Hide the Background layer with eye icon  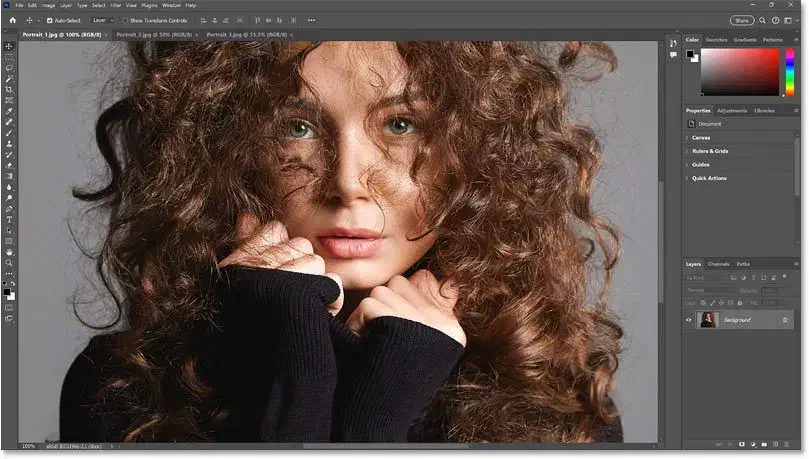click(x=690, y=320)
